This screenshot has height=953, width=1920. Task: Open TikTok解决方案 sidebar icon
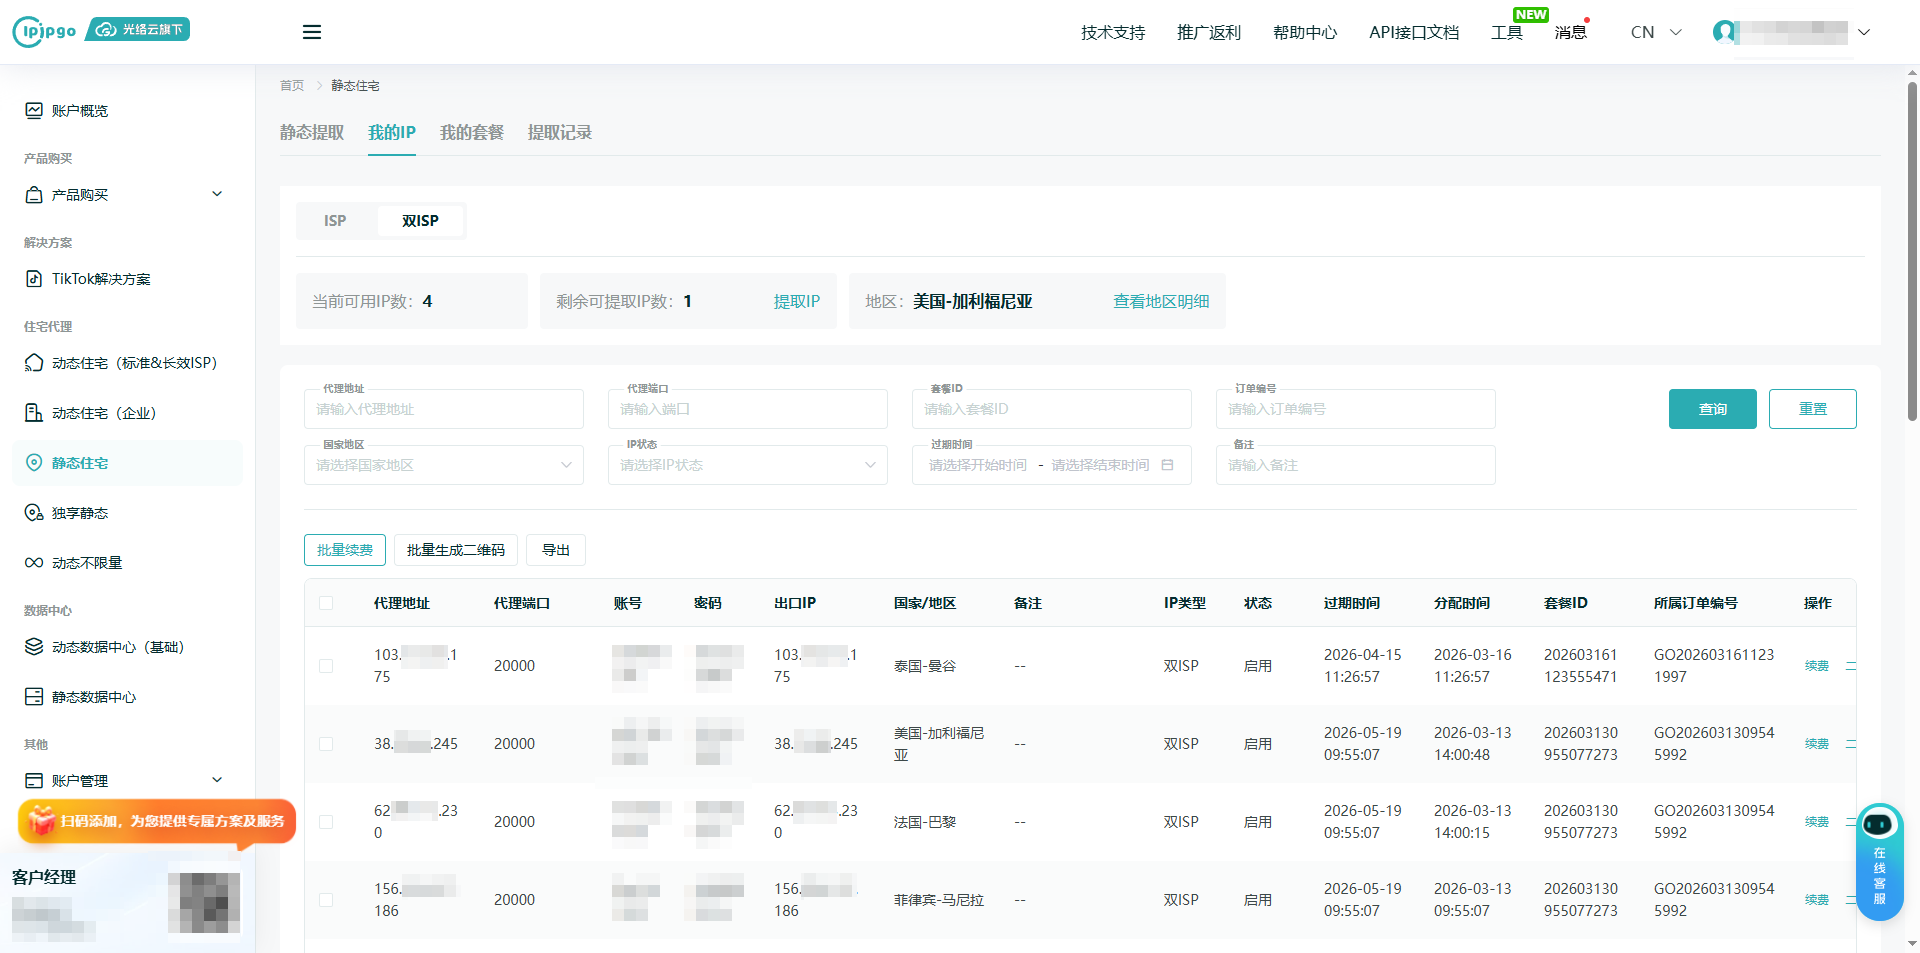[x=34, y=279]
